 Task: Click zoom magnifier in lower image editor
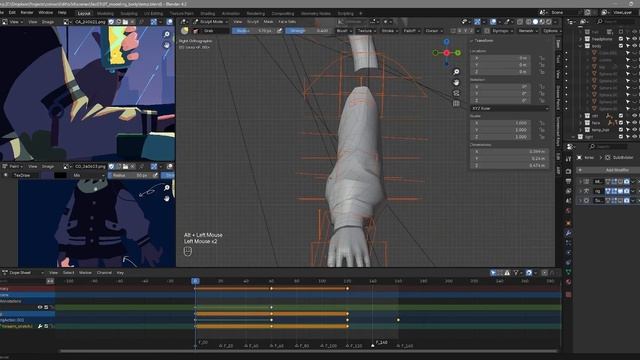(x=167, y=188)
